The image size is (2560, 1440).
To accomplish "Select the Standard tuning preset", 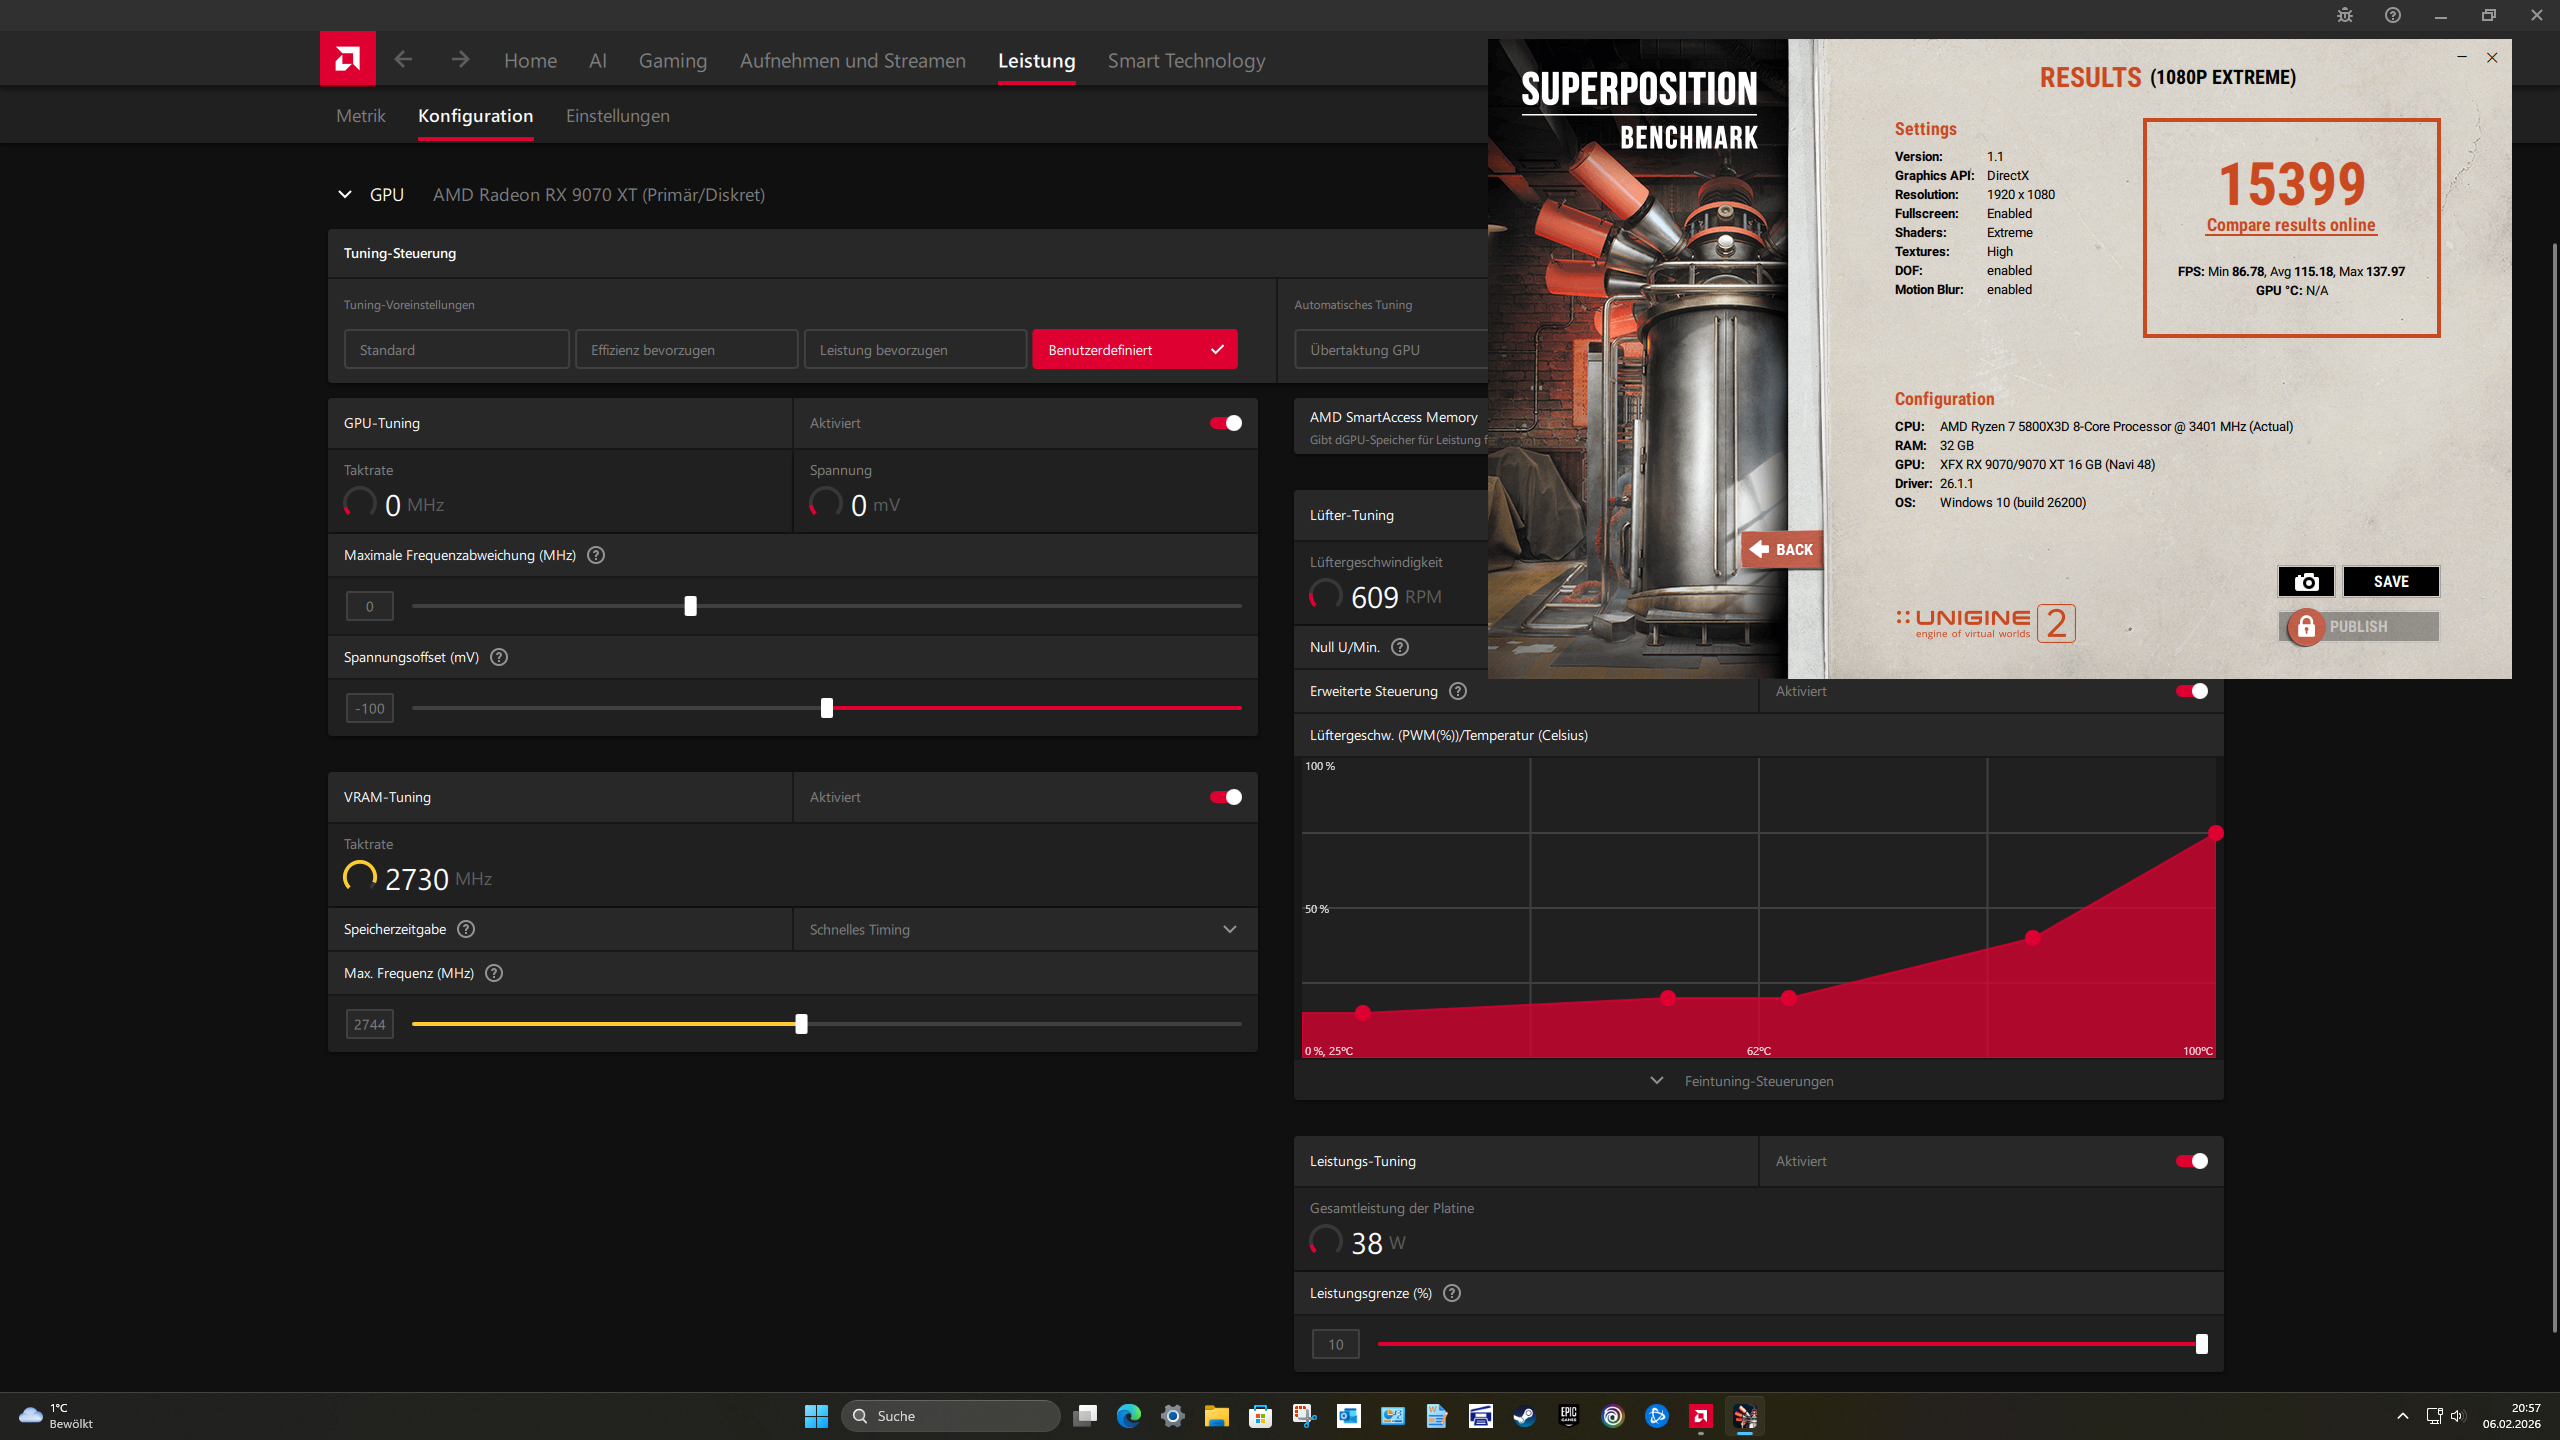I will point(456,350).
